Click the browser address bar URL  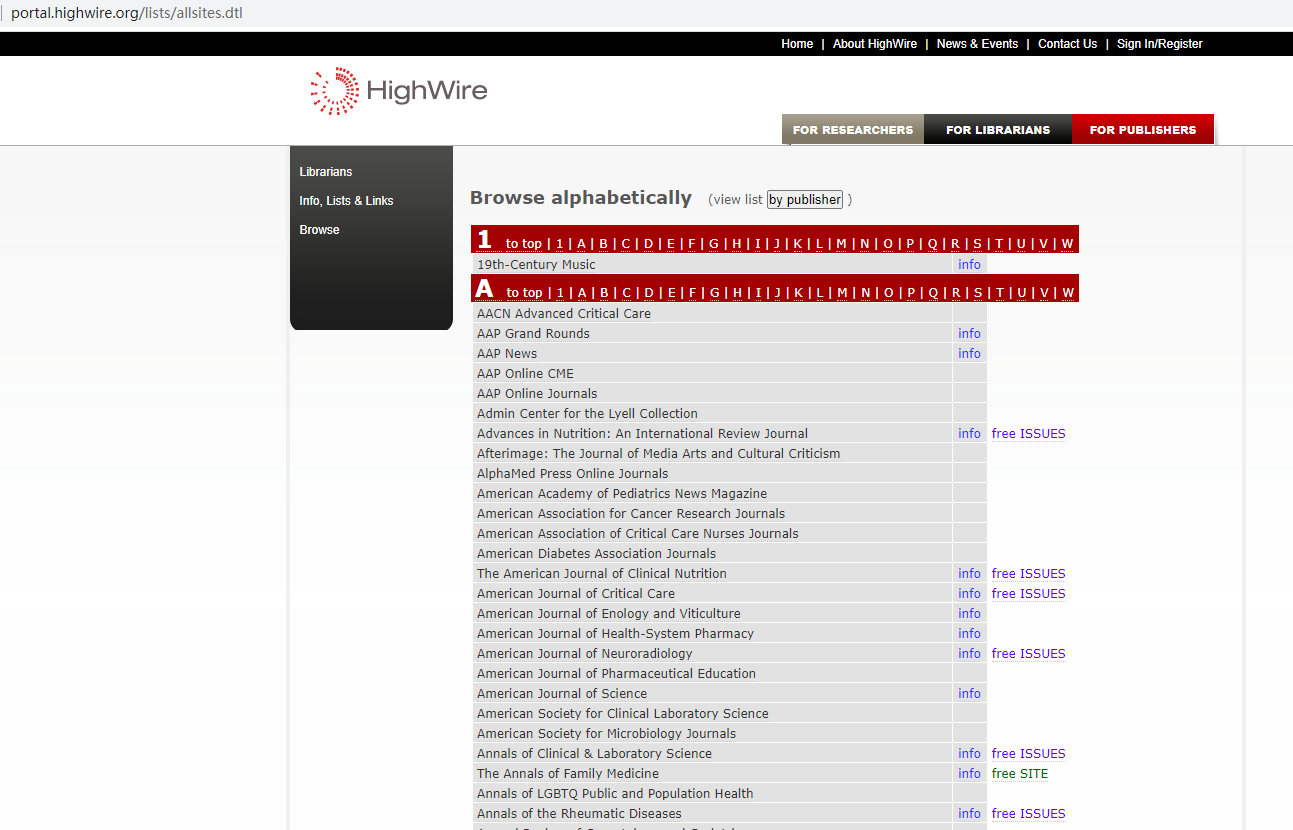(127, 13)
